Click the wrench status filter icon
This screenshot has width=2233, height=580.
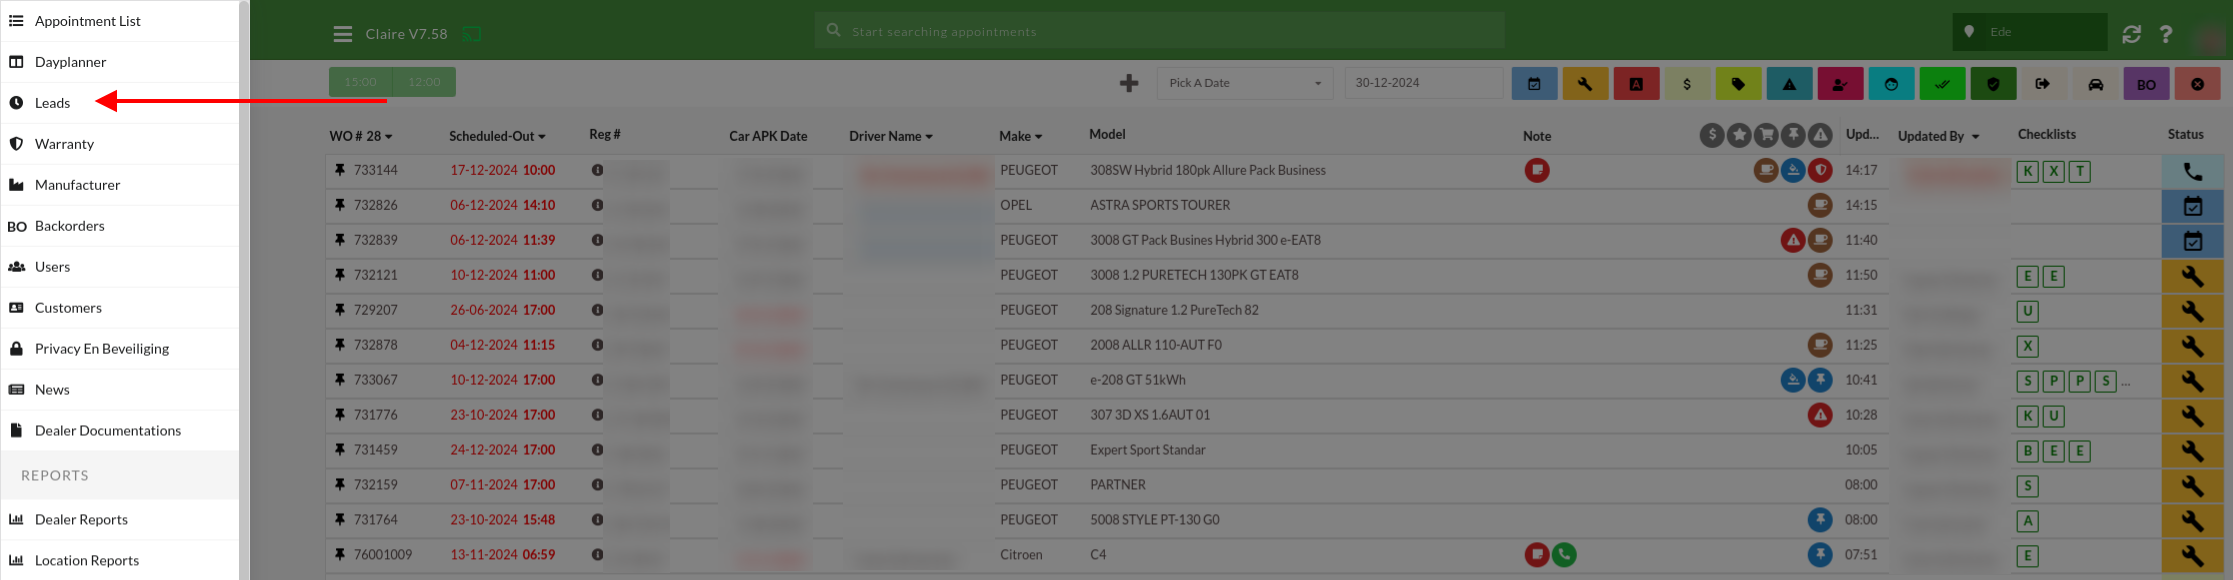[x=1584, y=84]
